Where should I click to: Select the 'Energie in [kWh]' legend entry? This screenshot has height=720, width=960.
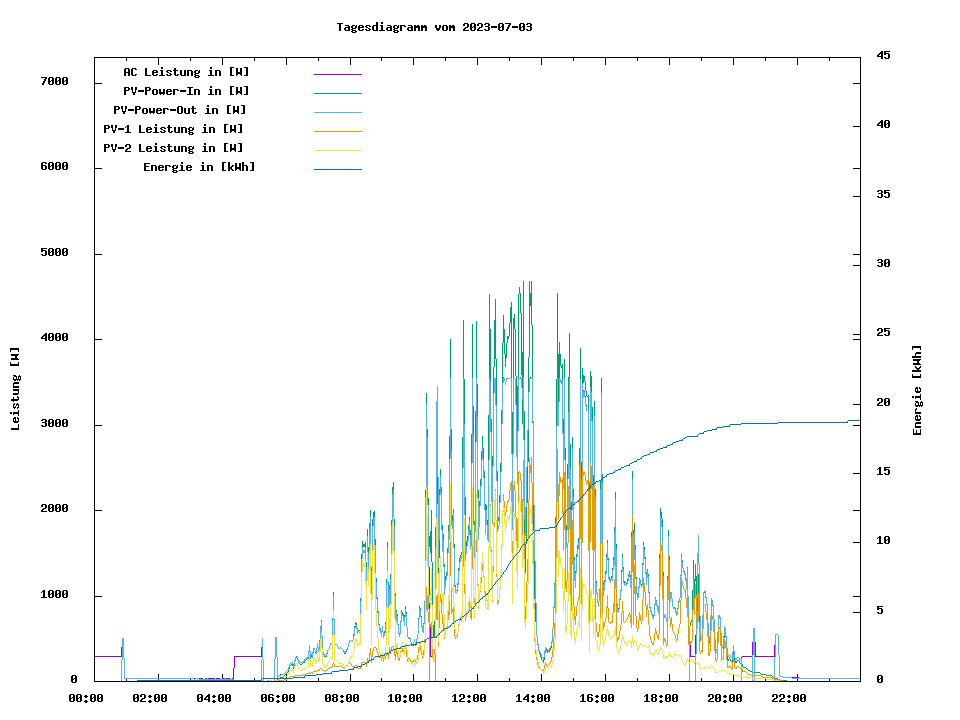[x=199, y=167]
